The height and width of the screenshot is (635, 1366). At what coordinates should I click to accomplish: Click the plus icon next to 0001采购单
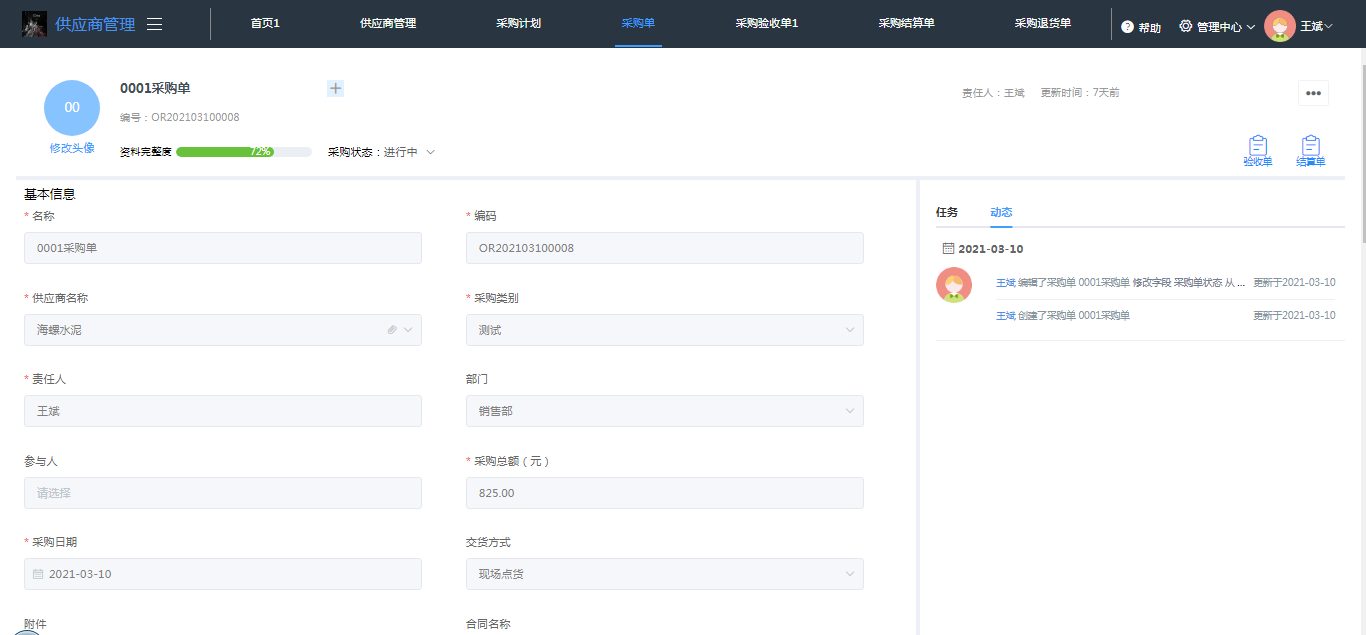(335, 88)
